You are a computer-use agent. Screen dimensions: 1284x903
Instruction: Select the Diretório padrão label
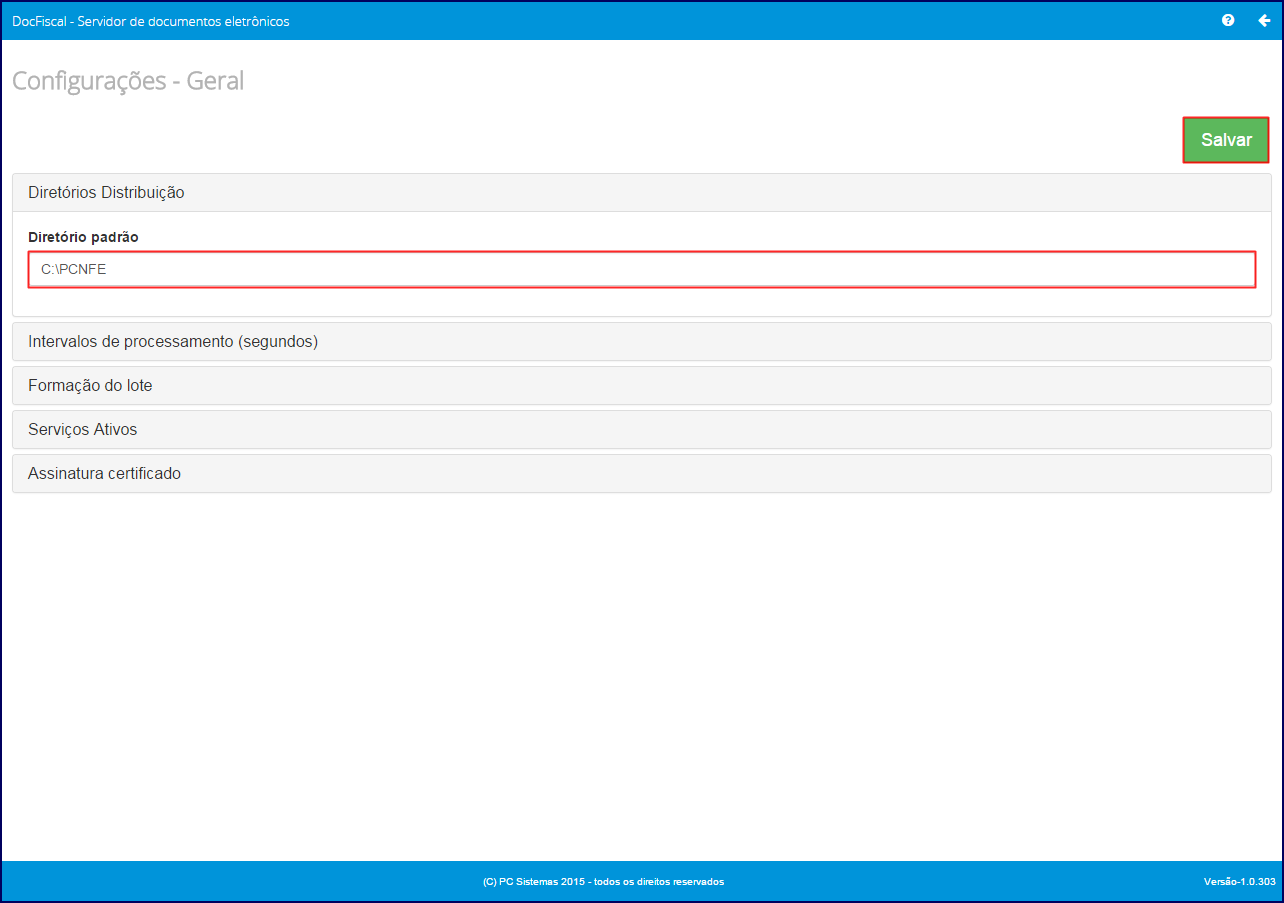click(x=83, y=237)
